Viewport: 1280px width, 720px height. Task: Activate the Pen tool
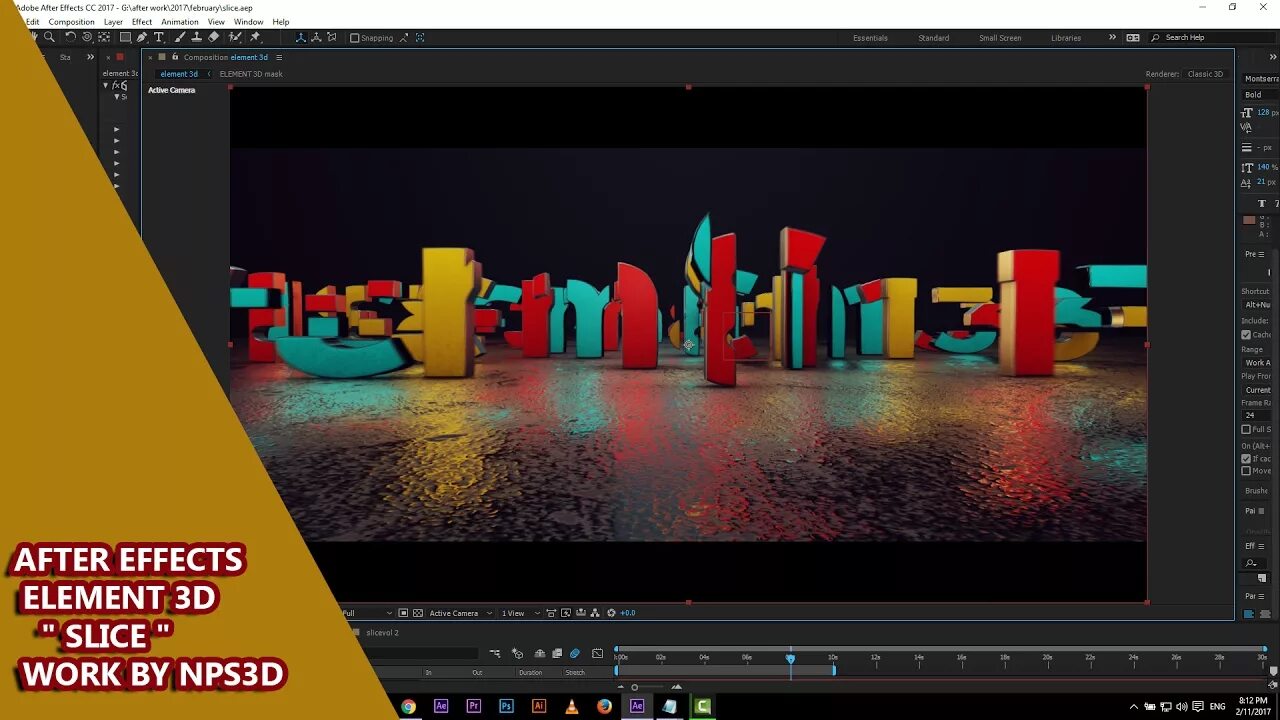tap(142, 37)
